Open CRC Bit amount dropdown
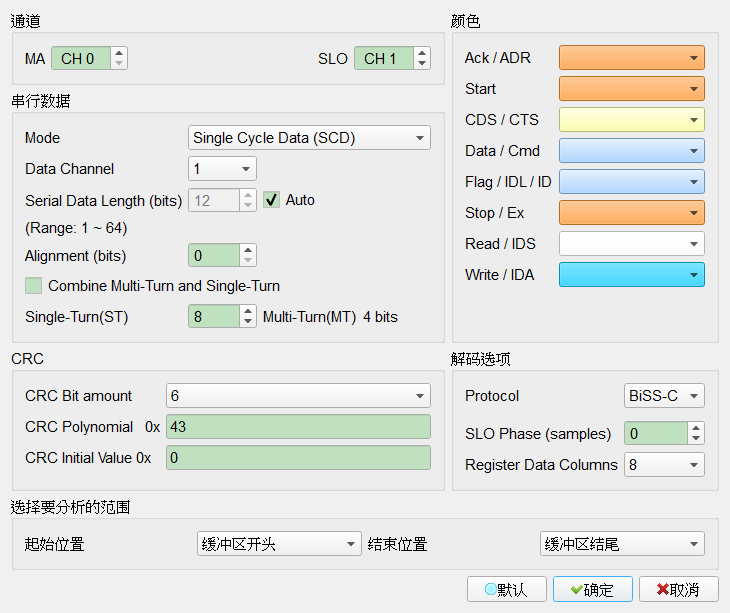Image resolution: width=730 pixels, height=613 pixels. (x=298, y=396)
